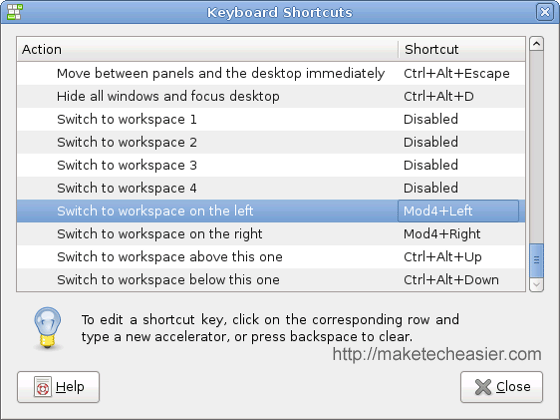Click the scrollbar up arrow
The width and height of the screenshot is (560, 420).
click(536, 44)
